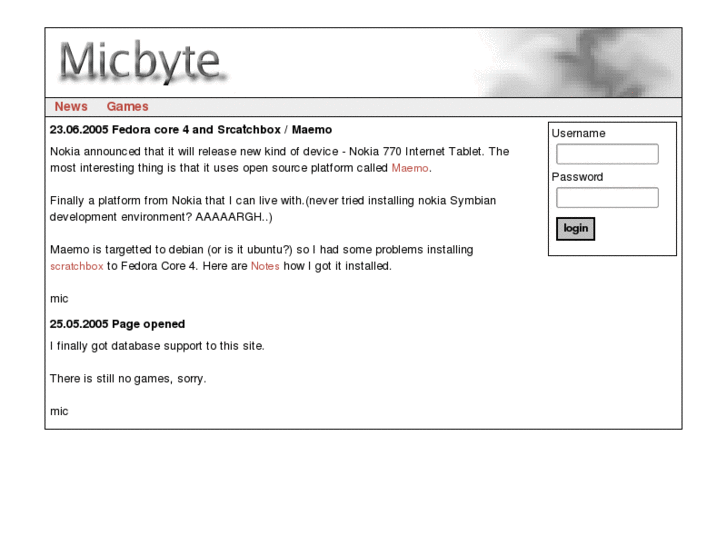Select the heading '23.06.2005 Fedora core 4 and Srcatchbox / Maemo'

click(191, 130)
